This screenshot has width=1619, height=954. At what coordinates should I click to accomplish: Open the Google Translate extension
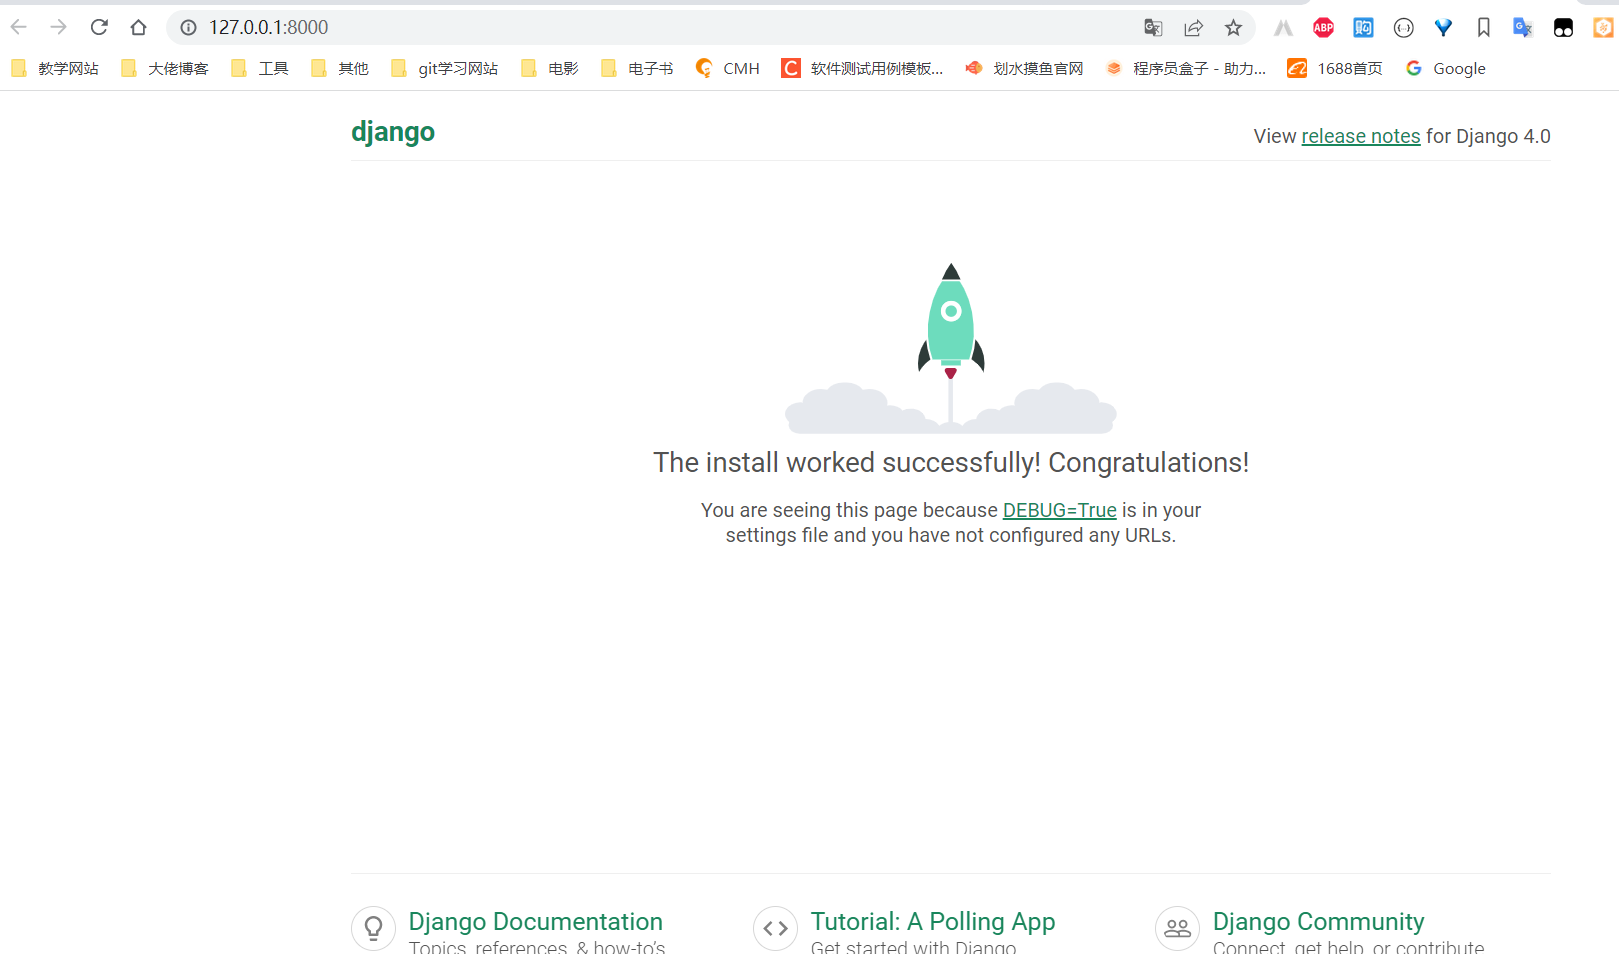pyautogui.click(x=1523, y=28)
